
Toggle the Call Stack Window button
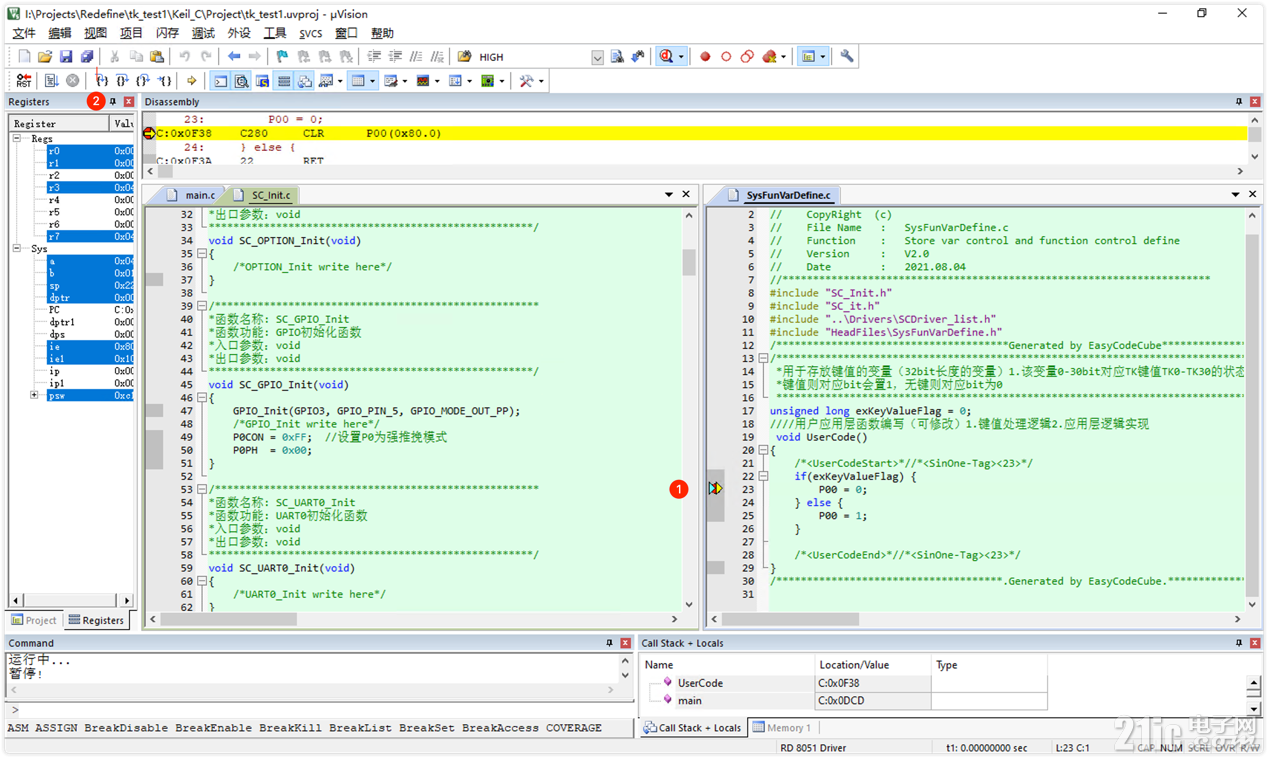click(304, 81)
